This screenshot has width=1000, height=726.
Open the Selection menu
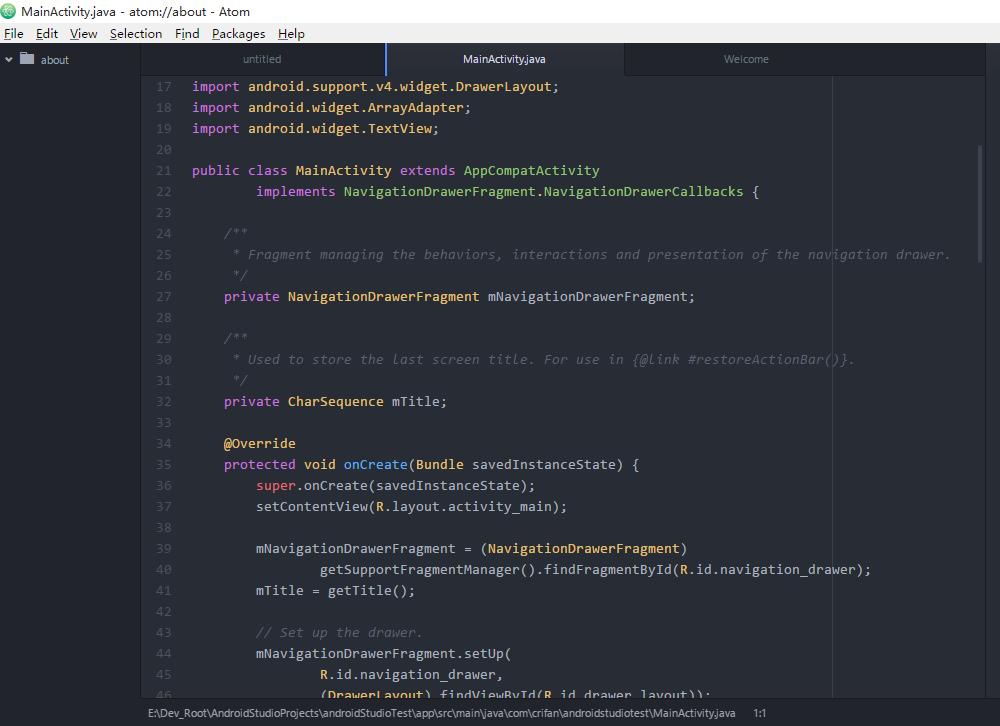click(x=136, y=34)
